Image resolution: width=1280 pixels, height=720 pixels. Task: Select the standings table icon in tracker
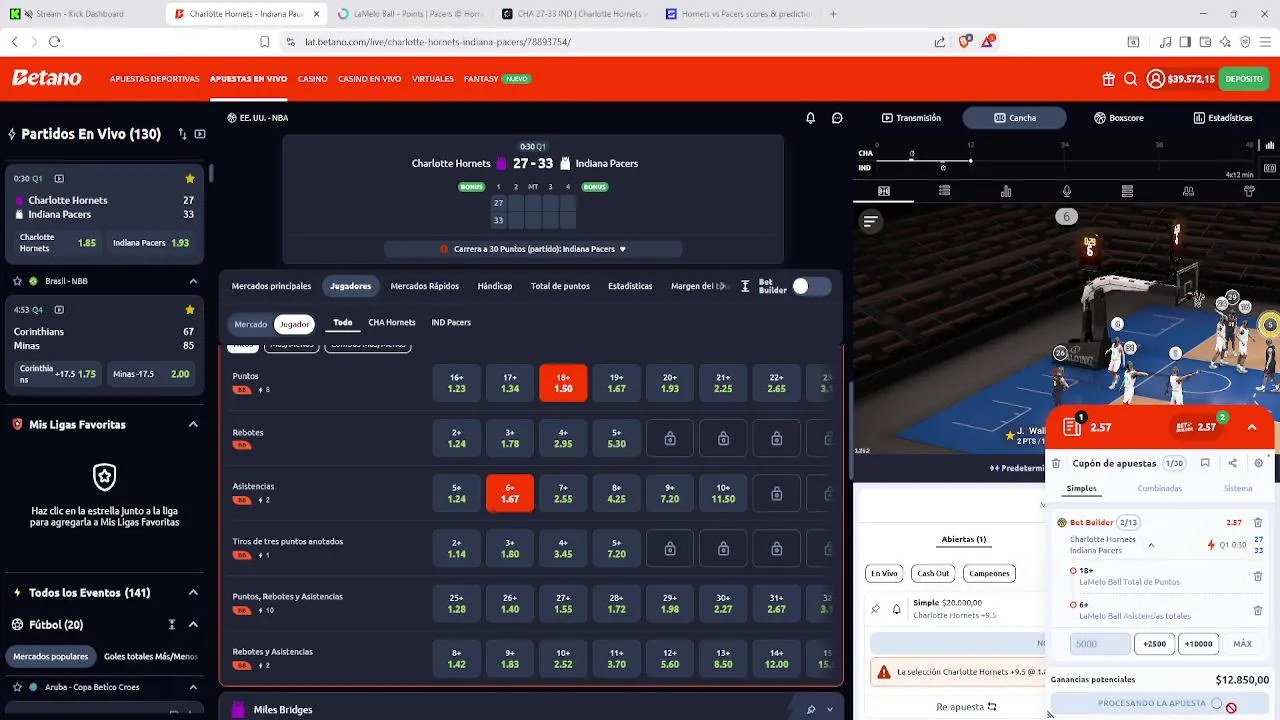click(1127, 191)
